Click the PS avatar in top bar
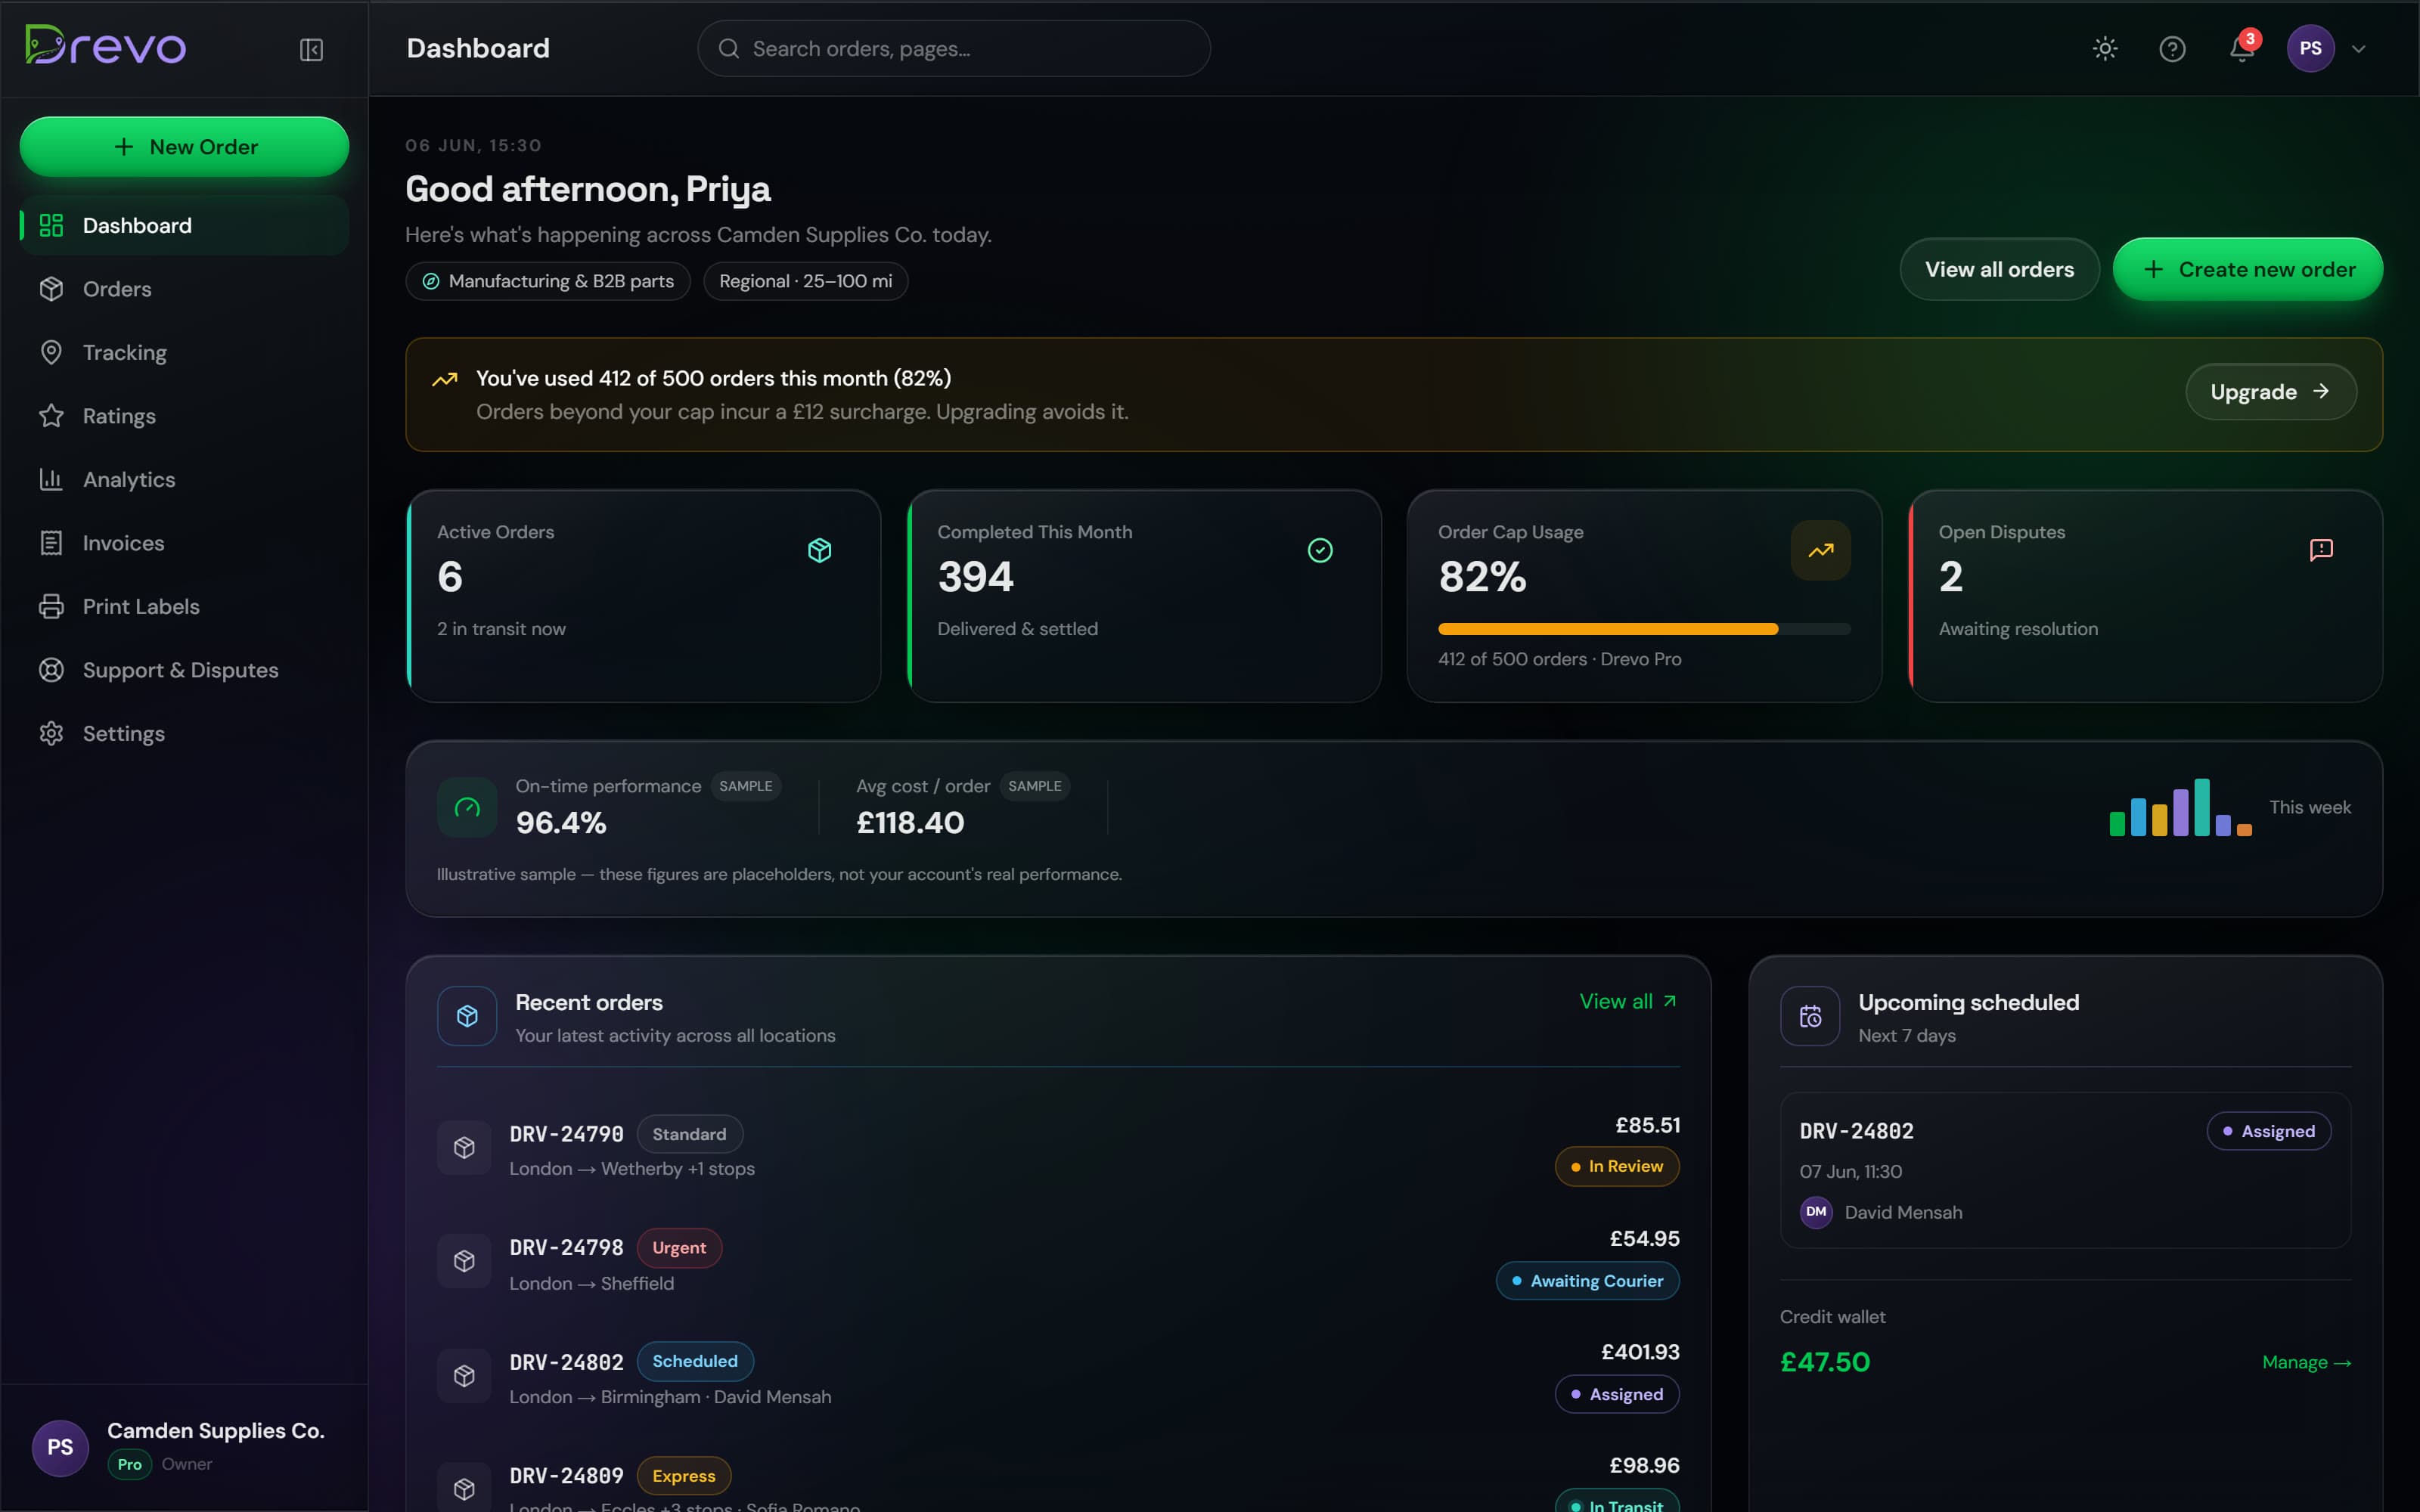The height and width of the screenshot is (1512, 2420). (2310, 48)
